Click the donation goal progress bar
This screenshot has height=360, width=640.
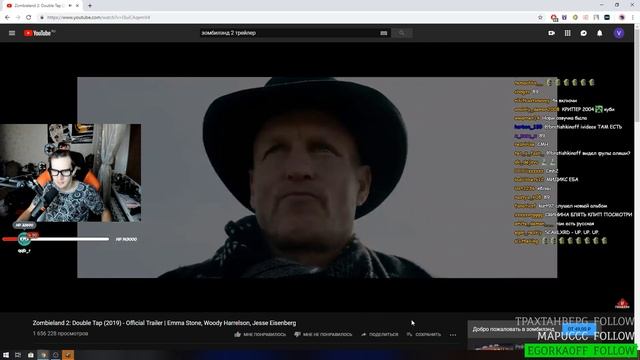click(x=56, y=239)
